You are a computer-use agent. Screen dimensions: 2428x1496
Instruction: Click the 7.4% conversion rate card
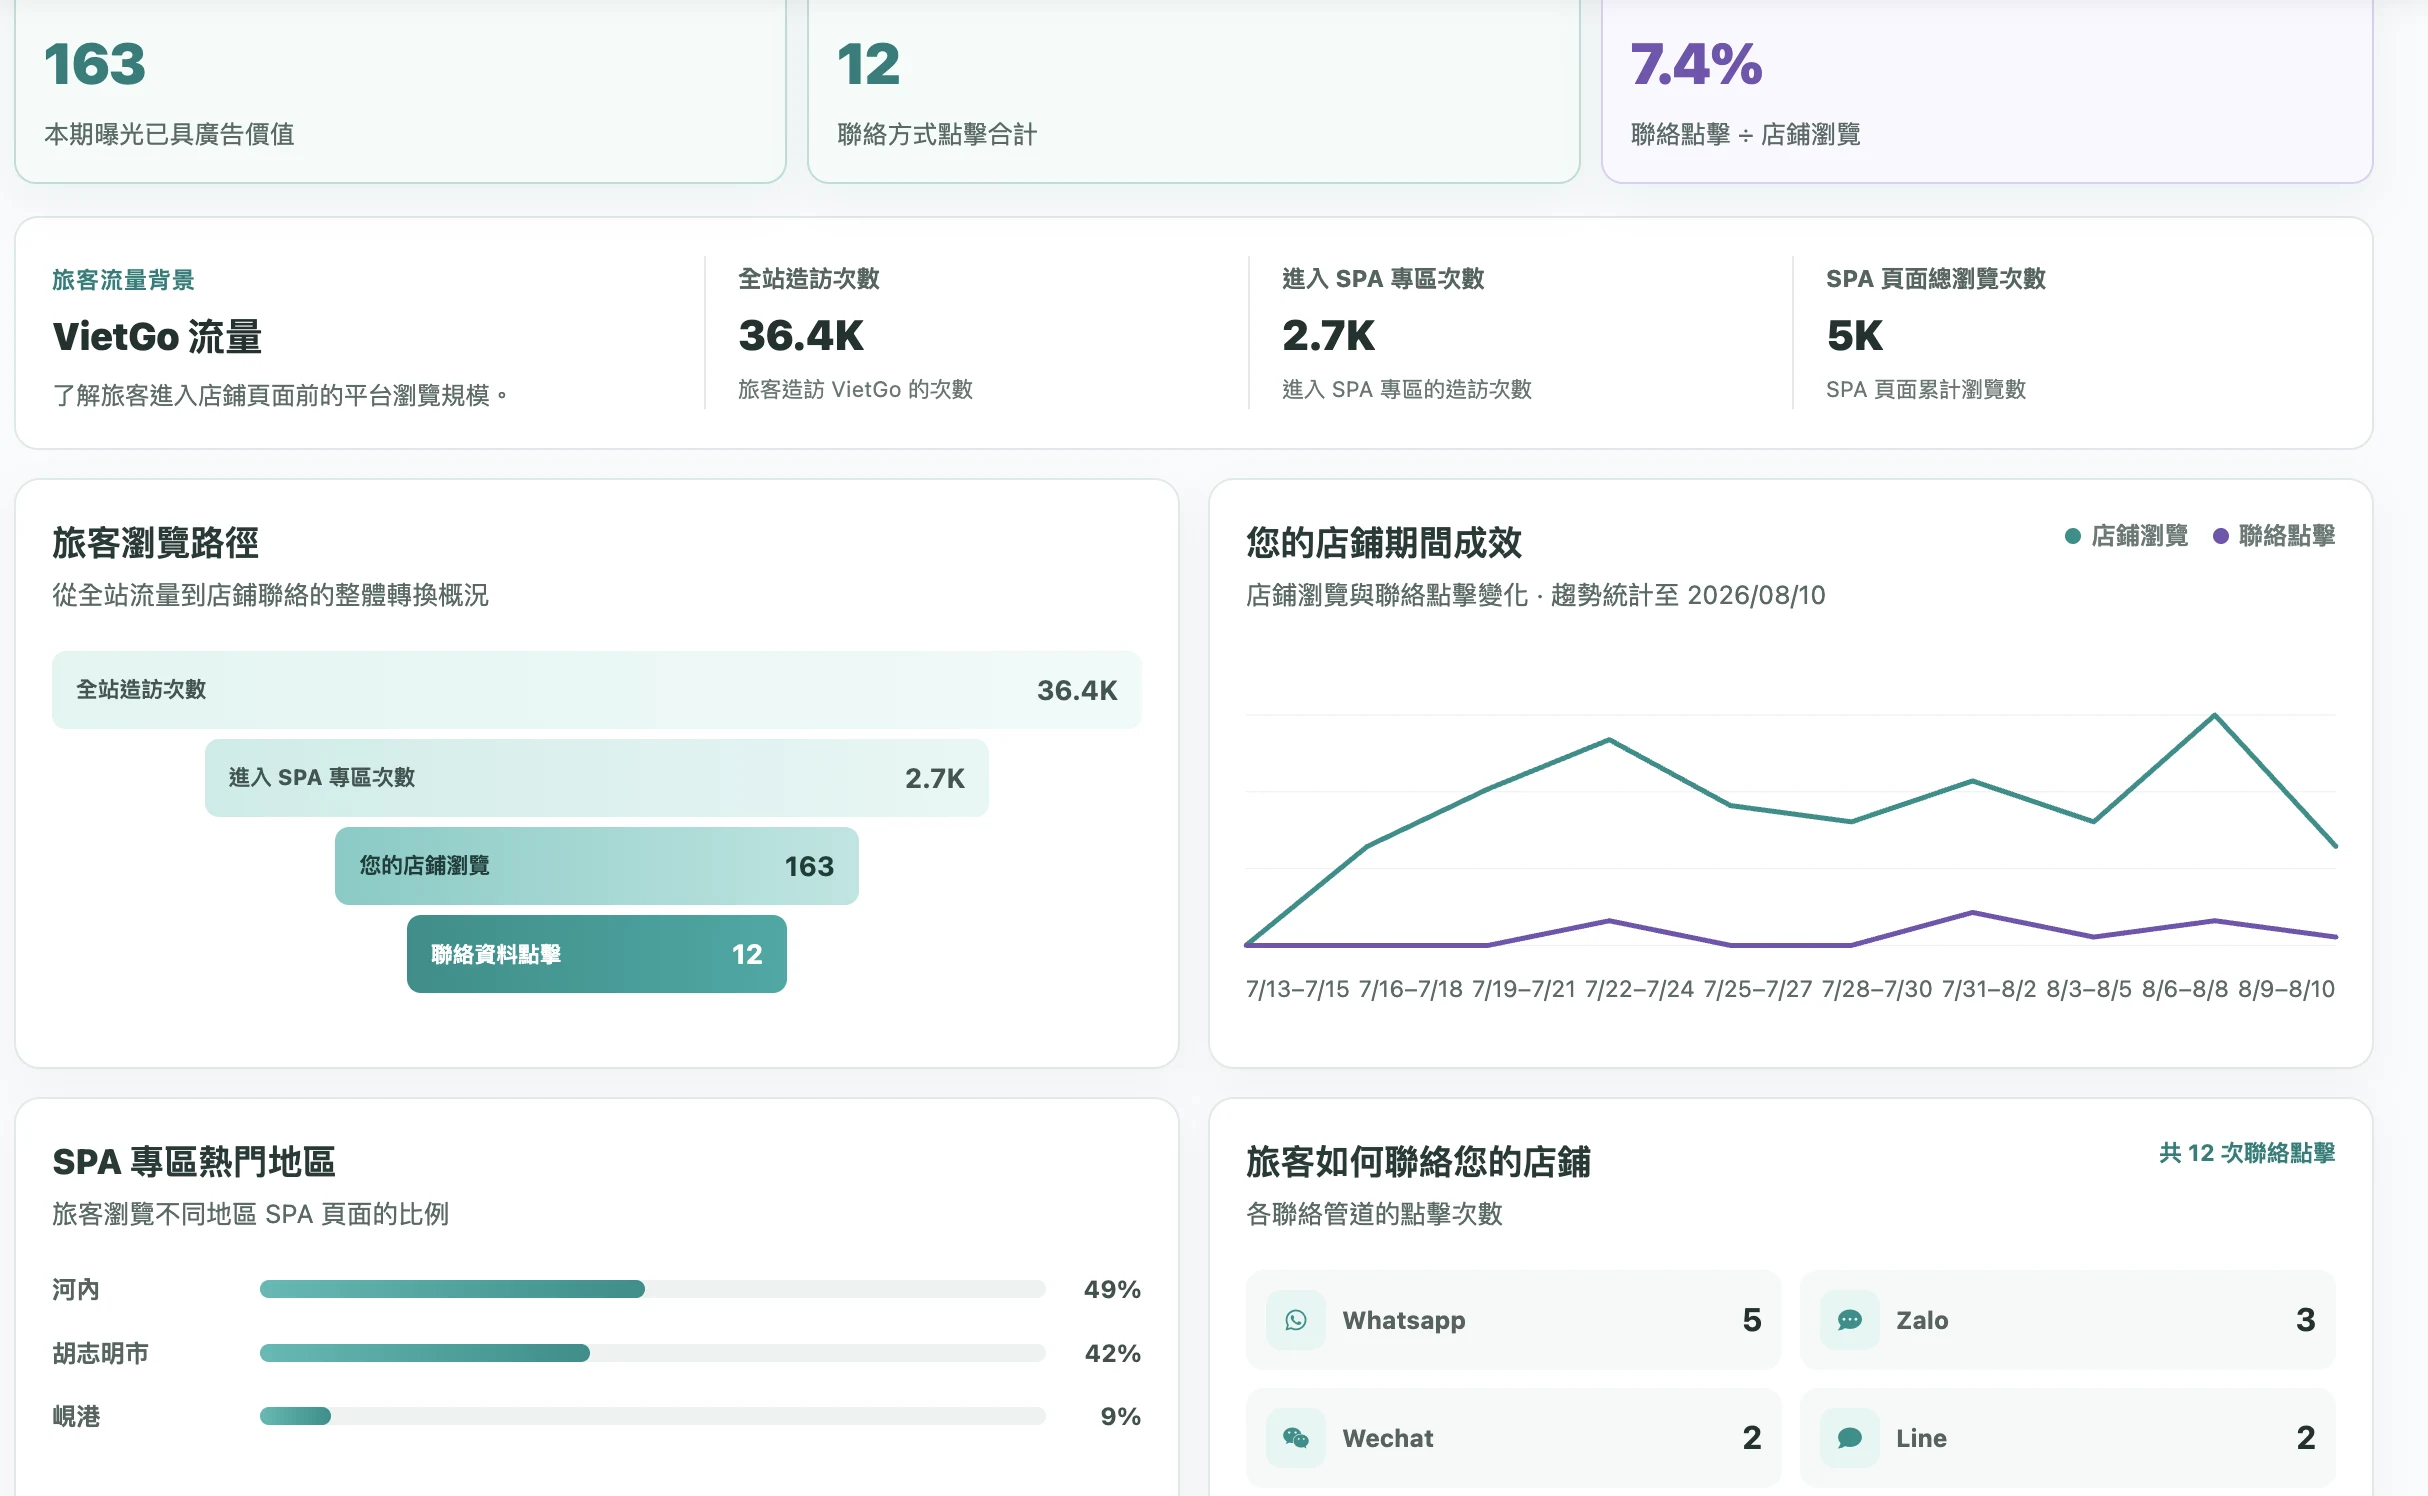[1987, 90]
